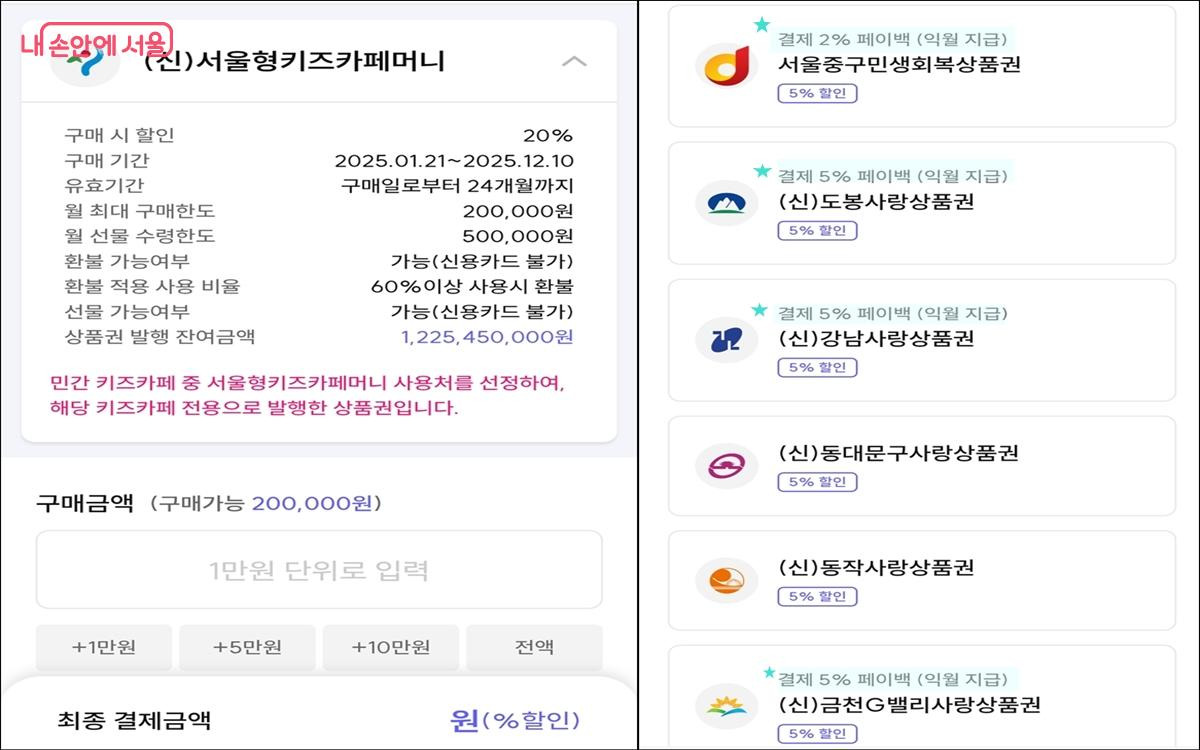The image size is (1200, 750).
Task: Collapse the 서울형키즈카페머니 details chevron
Action: 574,61
